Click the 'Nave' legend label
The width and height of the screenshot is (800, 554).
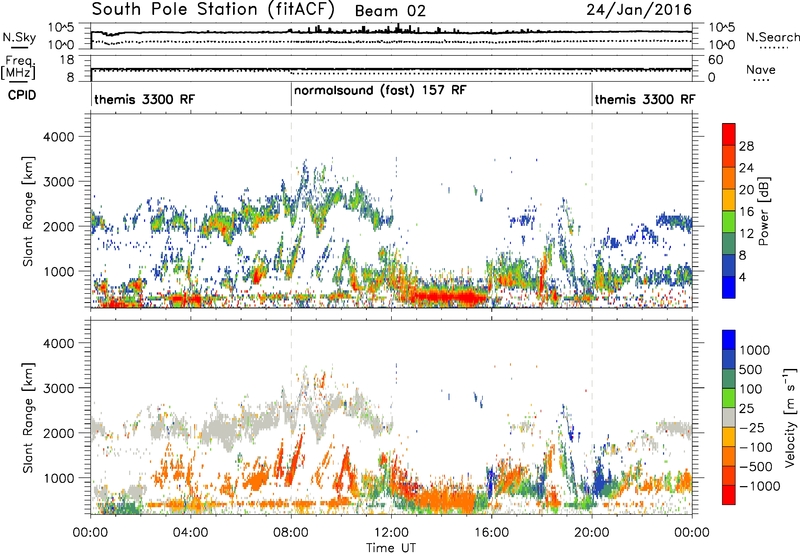pyautogui.click(x=761, y=69)
